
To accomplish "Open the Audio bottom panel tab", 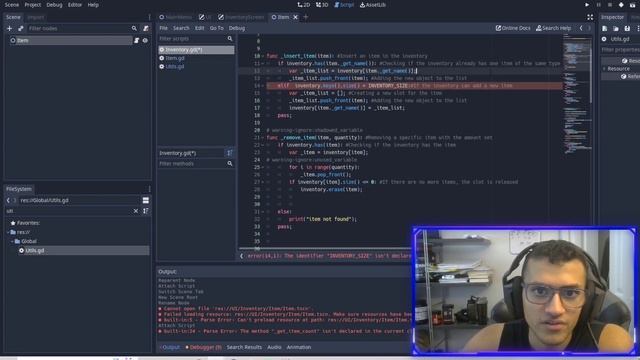I will click(x=274, y=347).
